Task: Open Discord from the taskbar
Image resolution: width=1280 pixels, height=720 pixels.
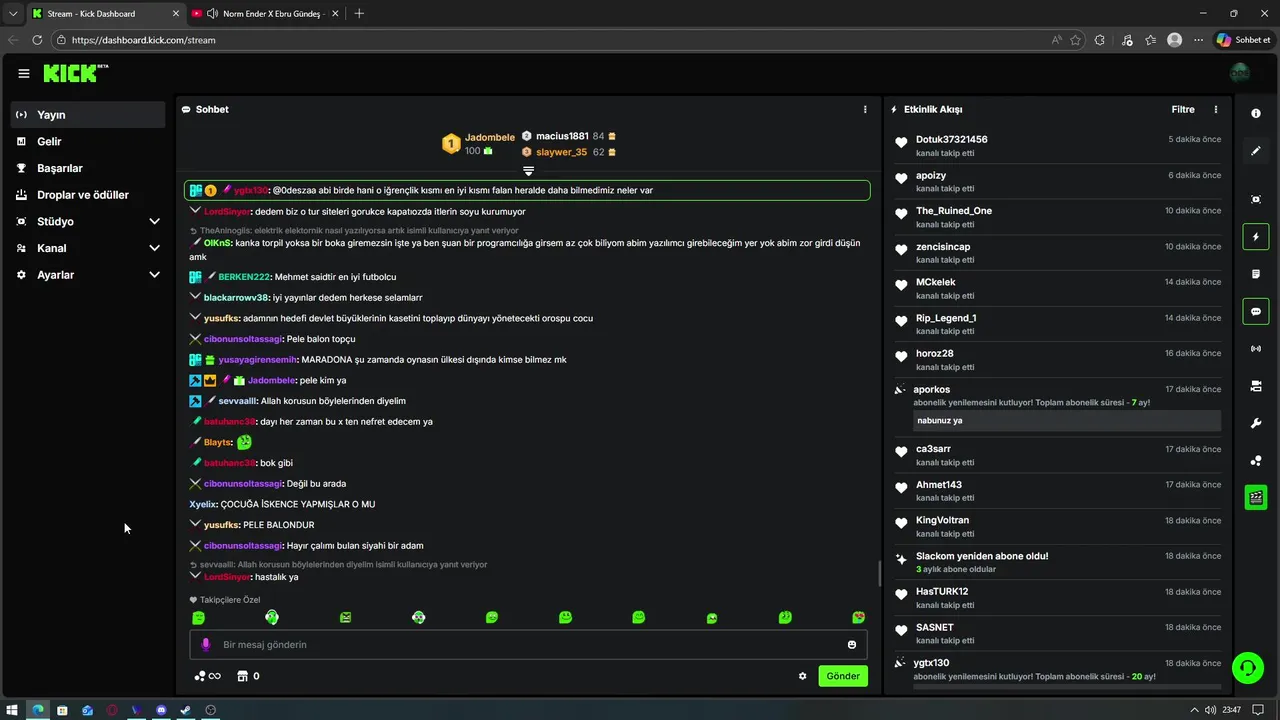Action: [161, 710]
